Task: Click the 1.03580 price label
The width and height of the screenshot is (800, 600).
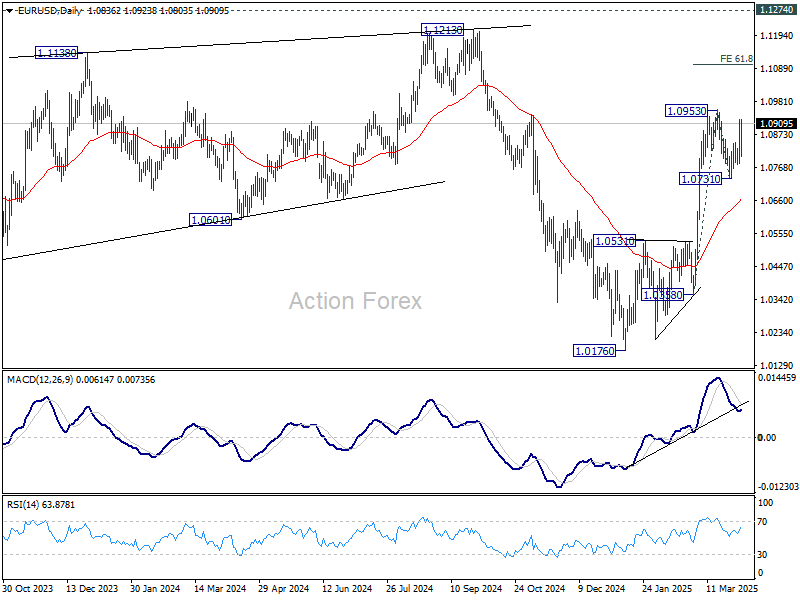Action: pyautogui.click(x=662, y=295)
